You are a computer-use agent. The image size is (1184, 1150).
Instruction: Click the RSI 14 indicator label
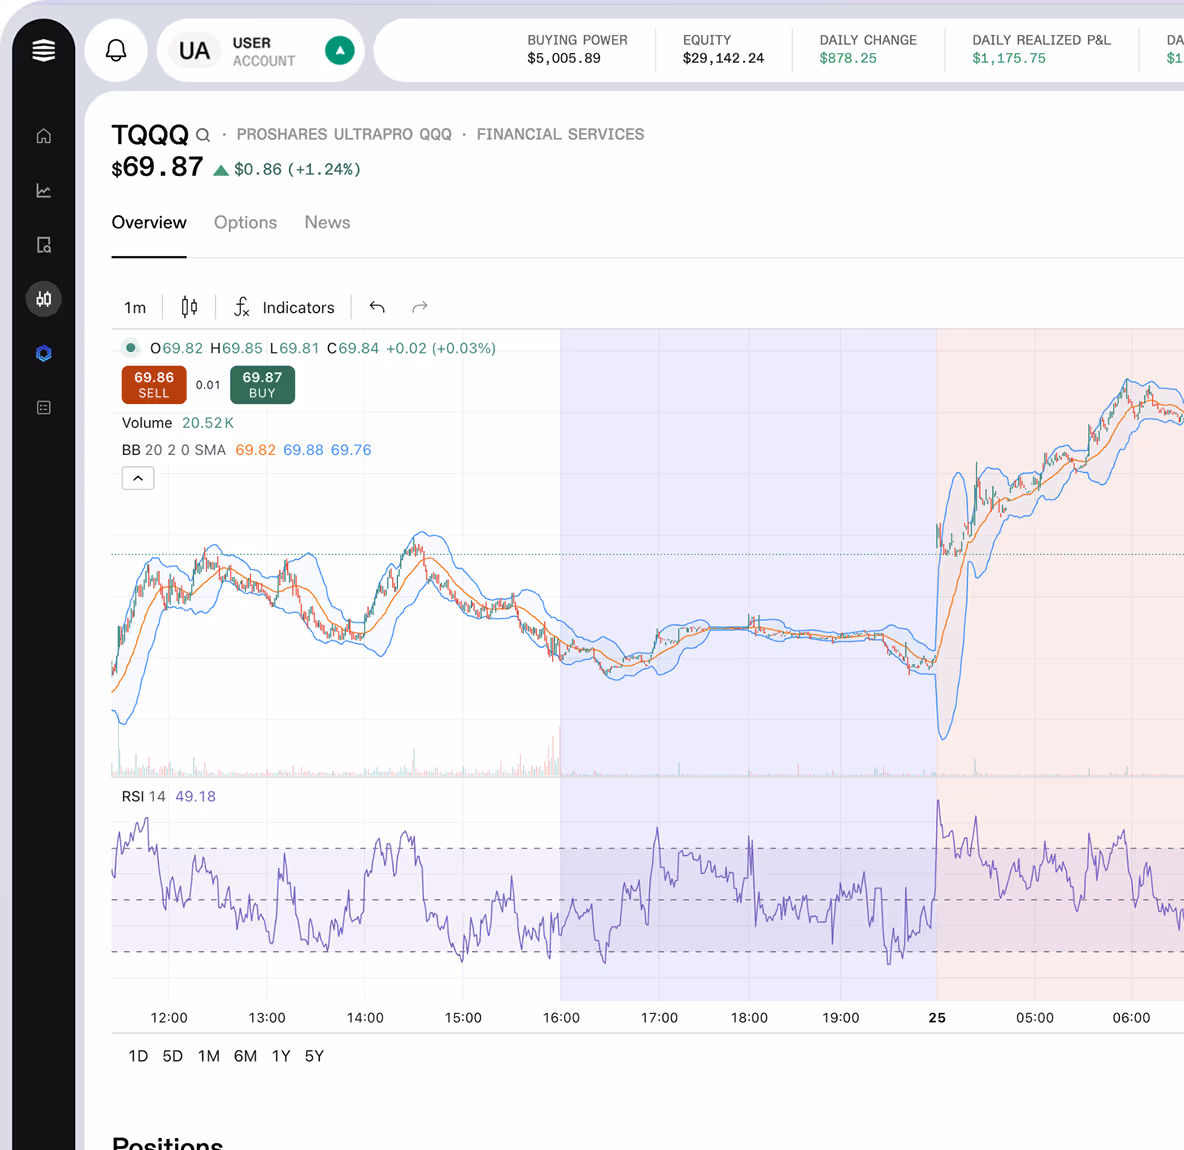(143, 797)
